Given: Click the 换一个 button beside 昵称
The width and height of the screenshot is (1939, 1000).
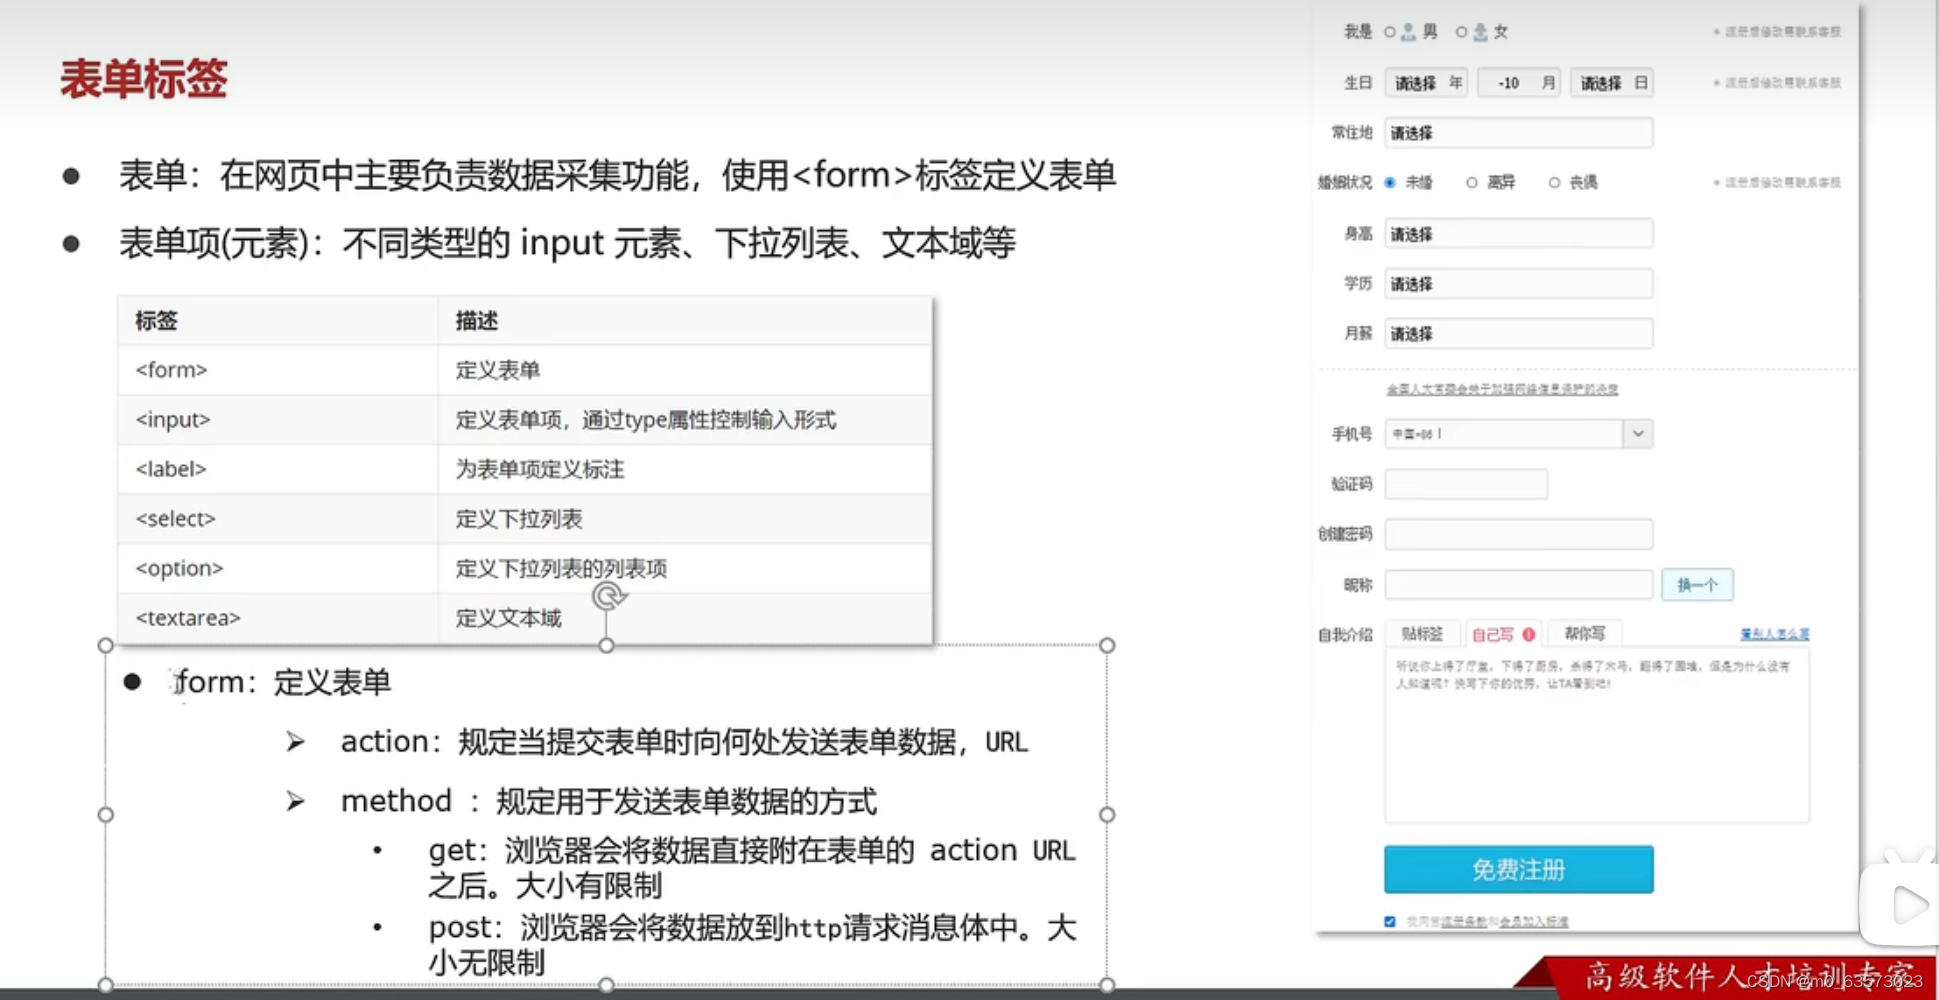Looking at the screenshot, I should (x=1697, y=584).
